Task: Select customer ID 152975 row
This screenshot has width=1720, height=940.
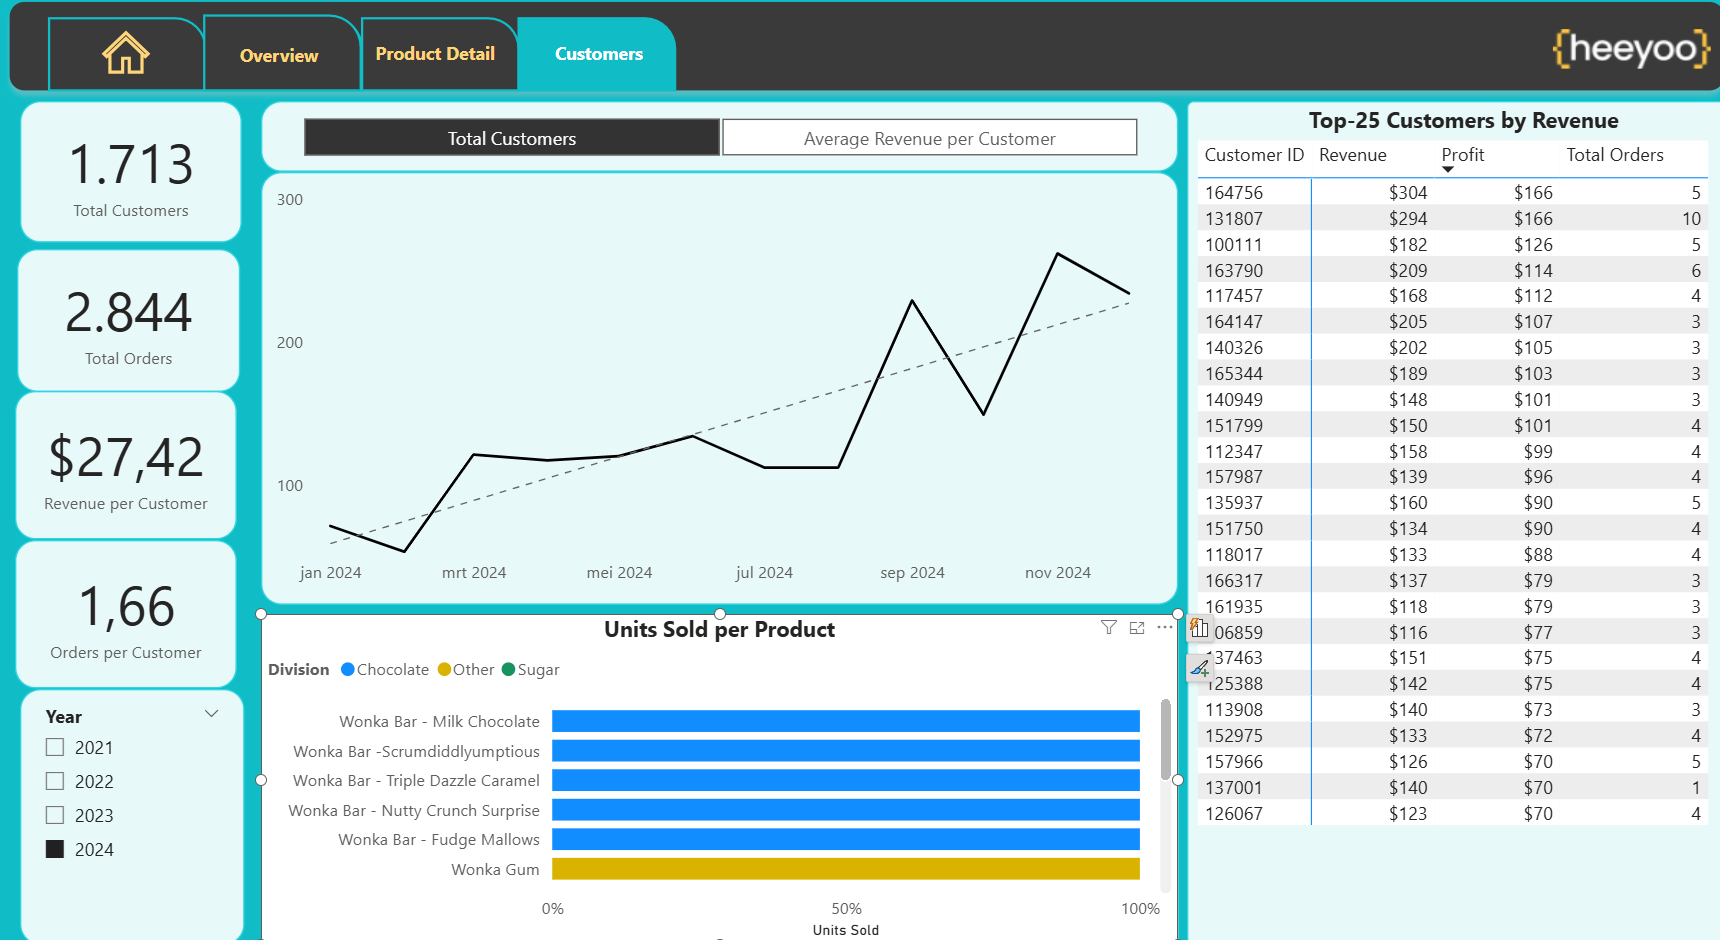Action: coord(1453,735)
